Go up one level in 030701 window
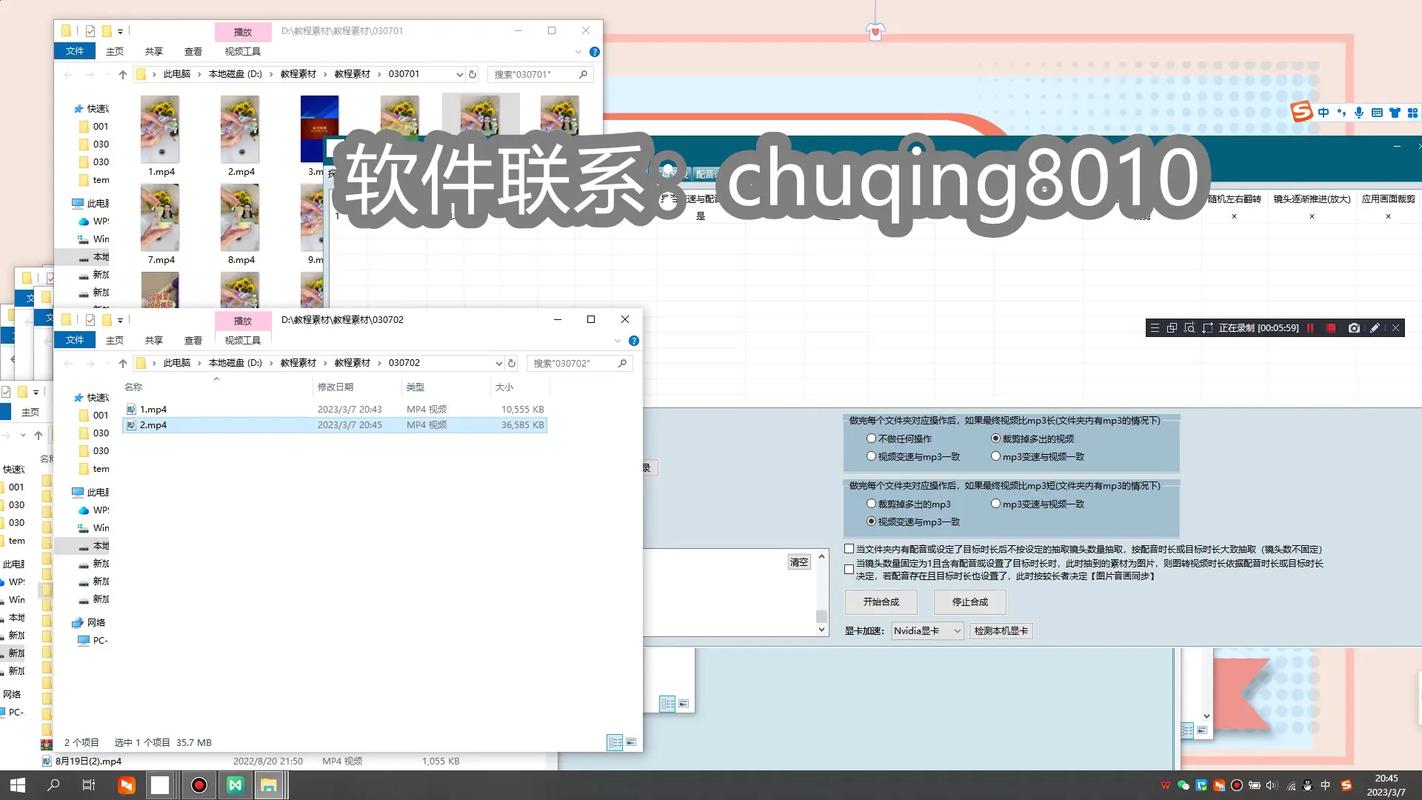 point(123,74)
